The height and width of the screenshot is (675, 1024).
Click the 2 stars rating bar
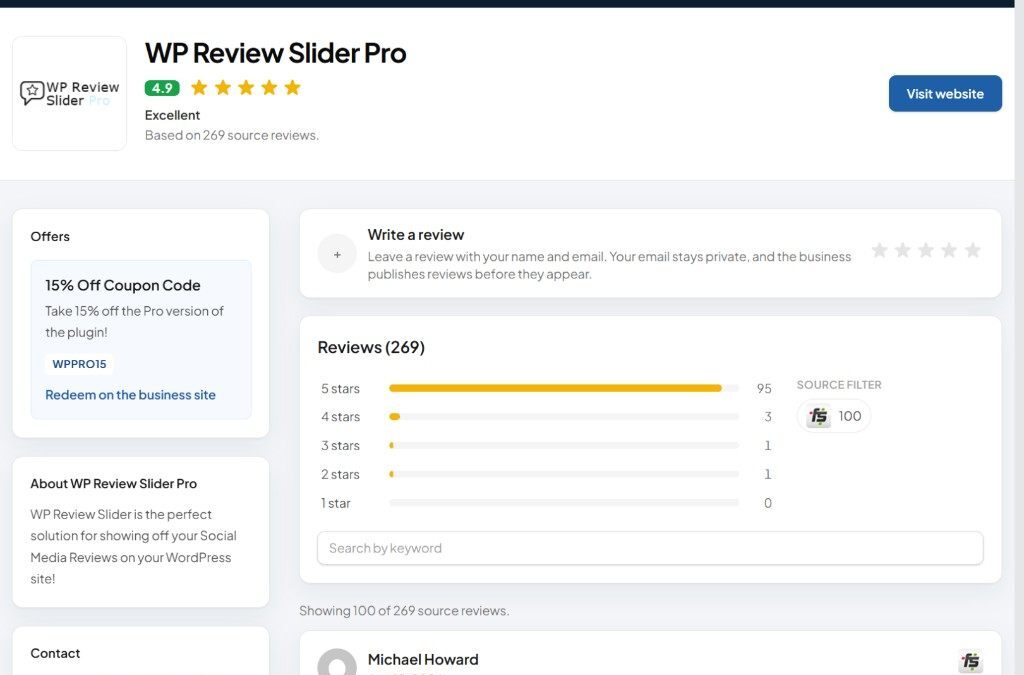coord(564,474)
